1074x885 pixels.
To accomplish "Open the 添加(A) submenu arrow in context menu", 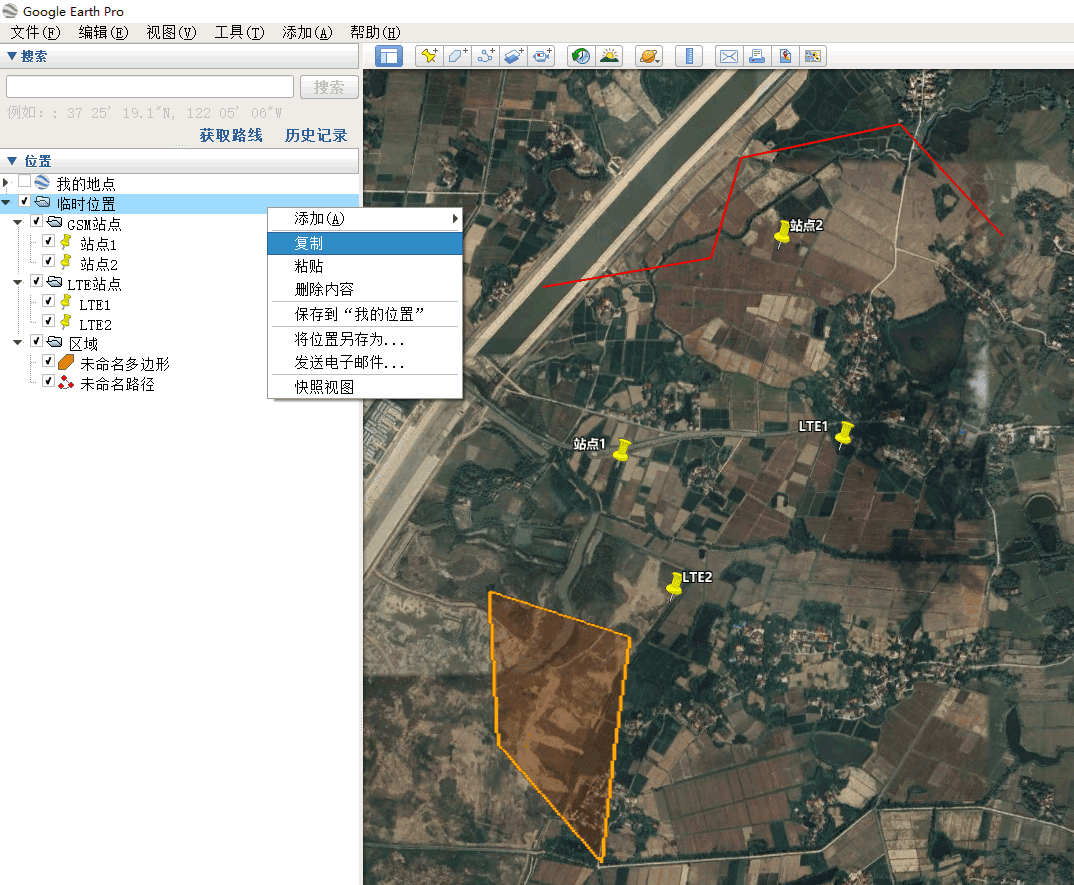I will [454, 219].
